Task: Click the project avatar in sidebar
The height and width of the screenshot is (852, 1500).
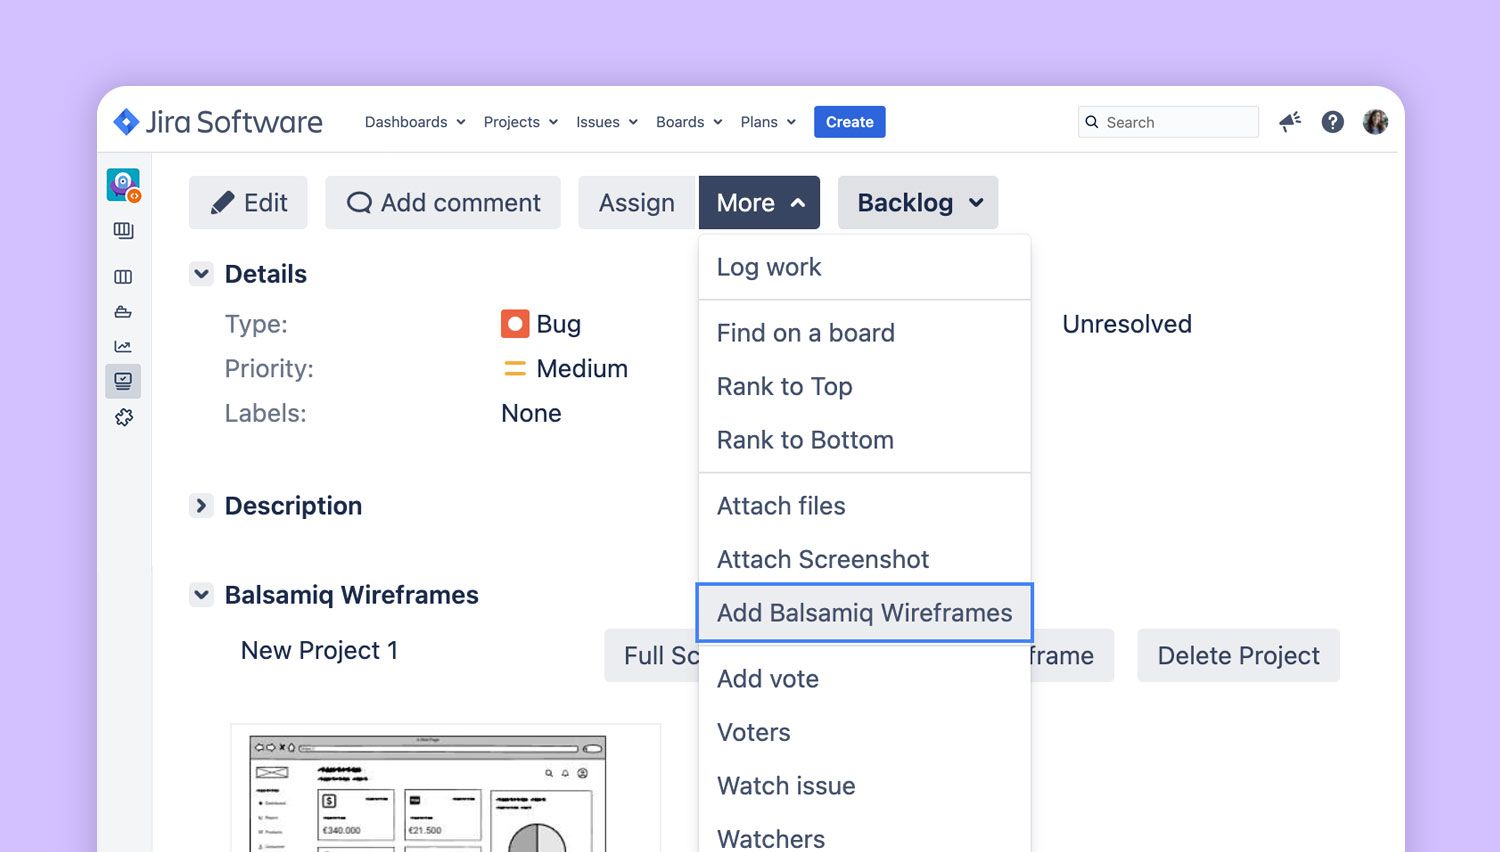Action: tap(123, 185)
